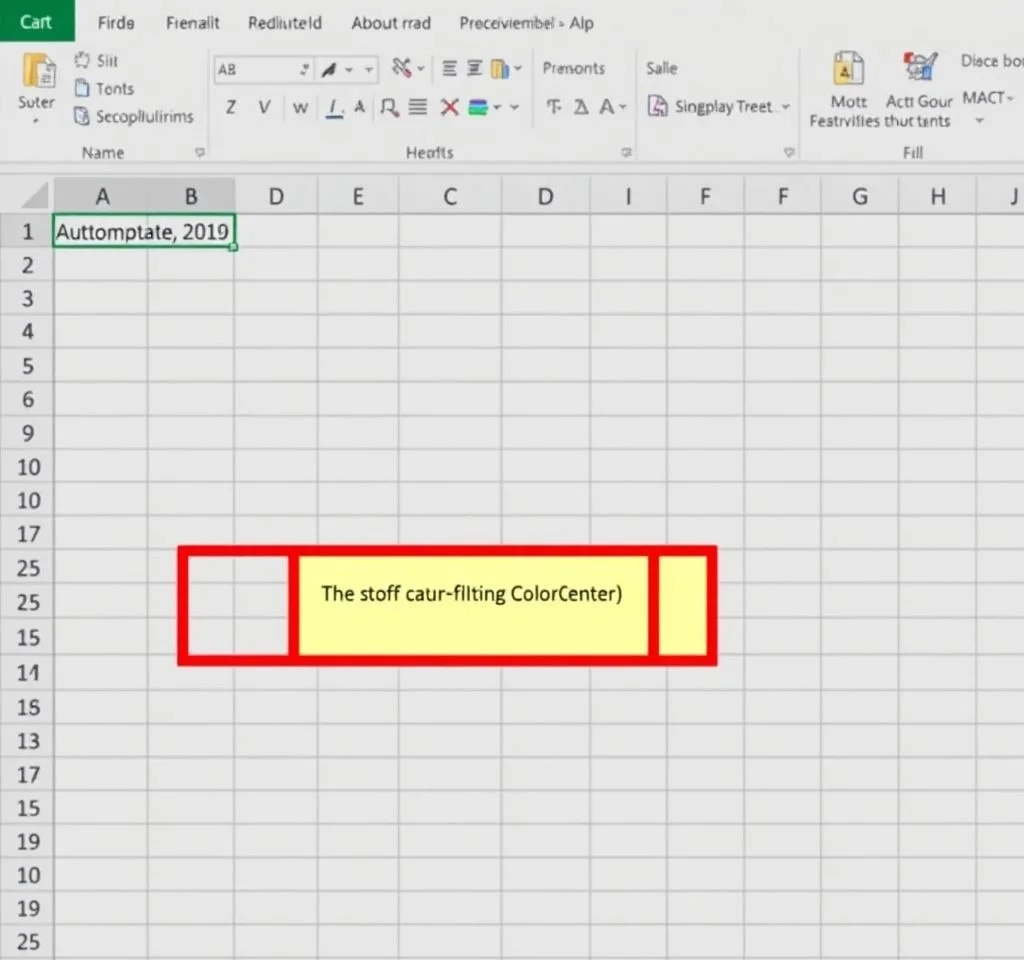Click the Singplay Treet icon
The height and width of the screenshot is (960, 1024).
click(658, 107)
